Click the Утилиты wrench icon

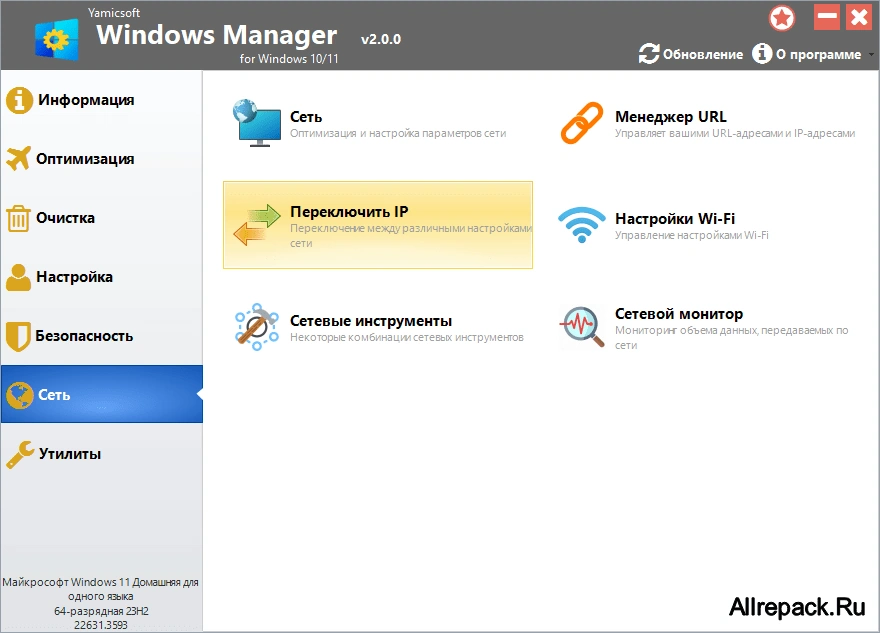point(20,454)
